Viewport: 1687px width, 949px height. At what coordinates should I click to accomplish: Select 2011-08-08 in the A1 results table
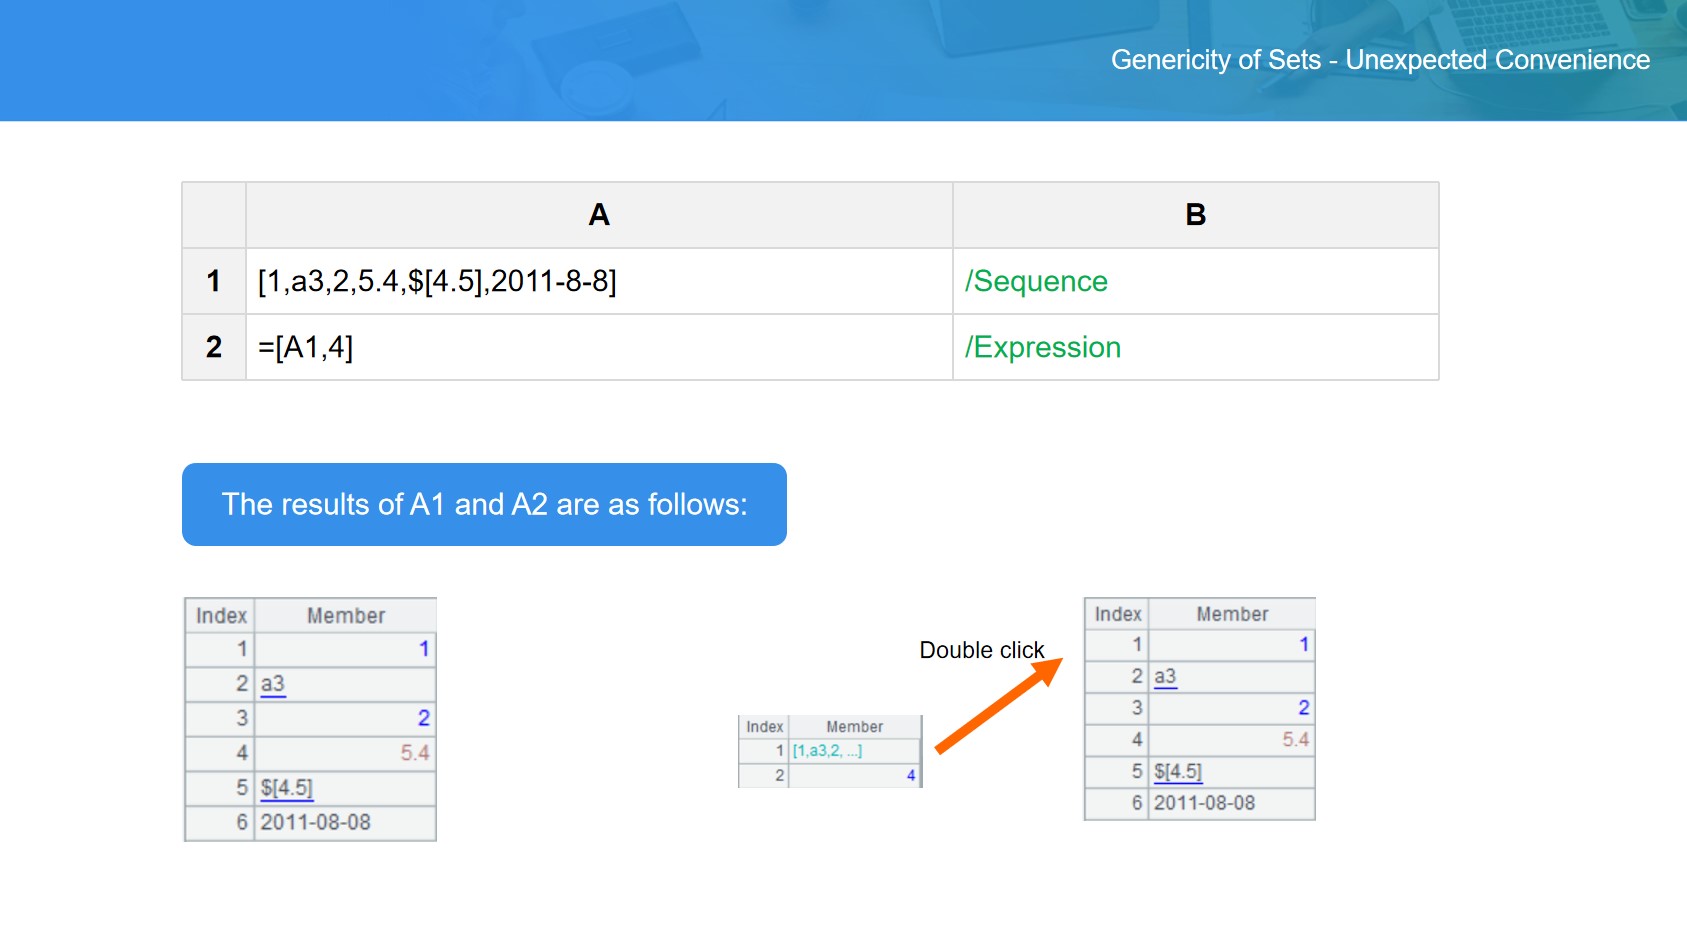pyautogui.click(x=315, y=822)
